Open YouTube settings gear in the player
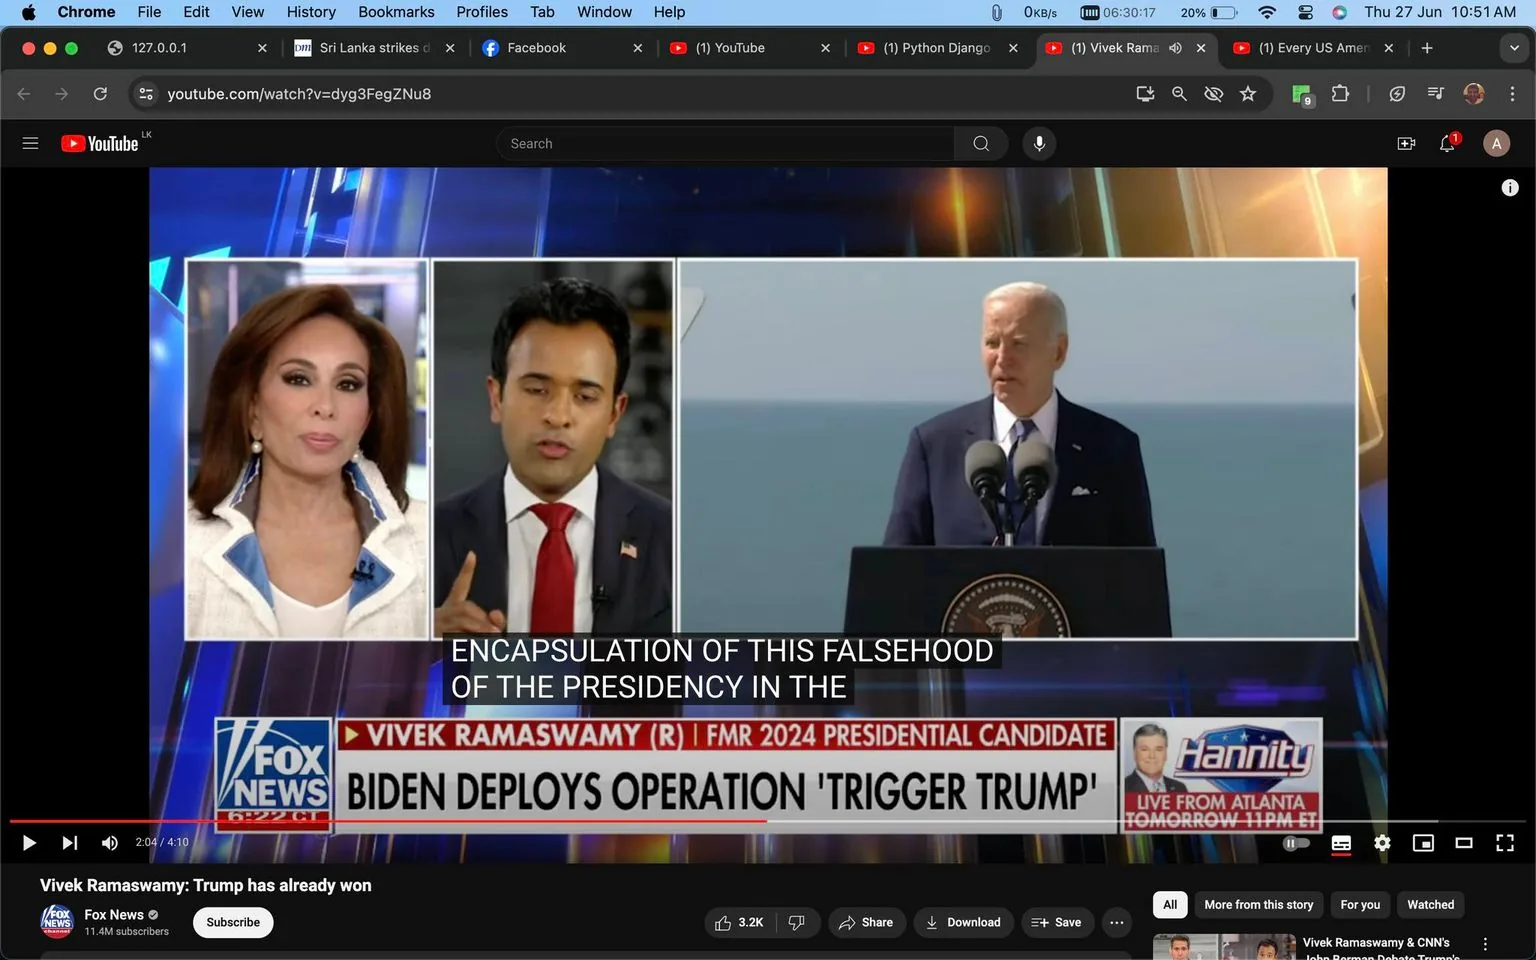 [1382, 843]
